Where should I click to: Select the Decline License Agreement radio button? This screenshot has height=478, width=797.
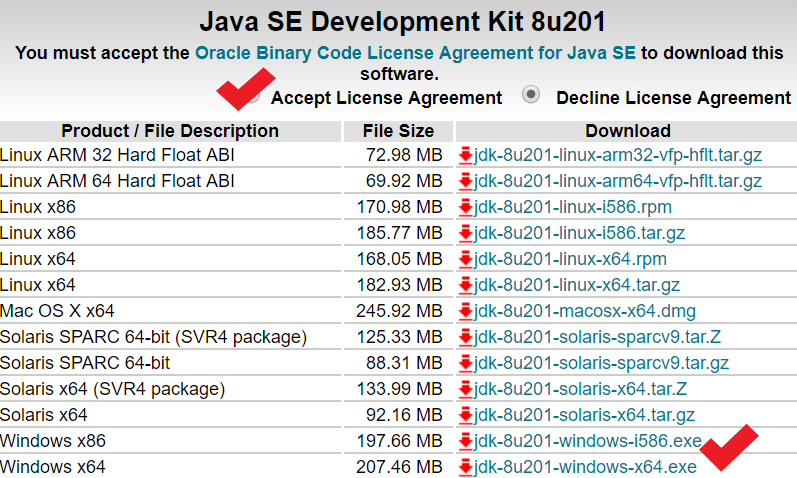(x=531, y=95)
